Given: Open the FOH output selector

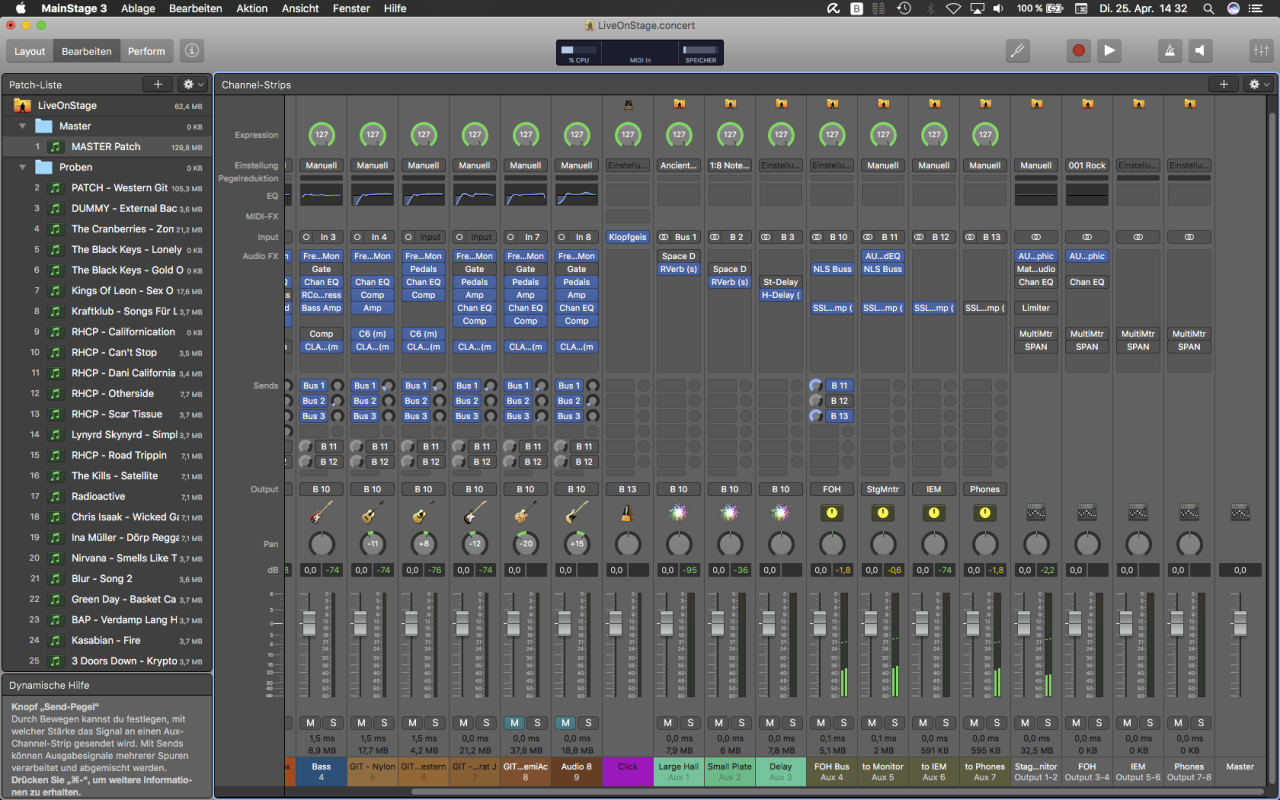Looking at the screenshot, I should tap(831, 489).
